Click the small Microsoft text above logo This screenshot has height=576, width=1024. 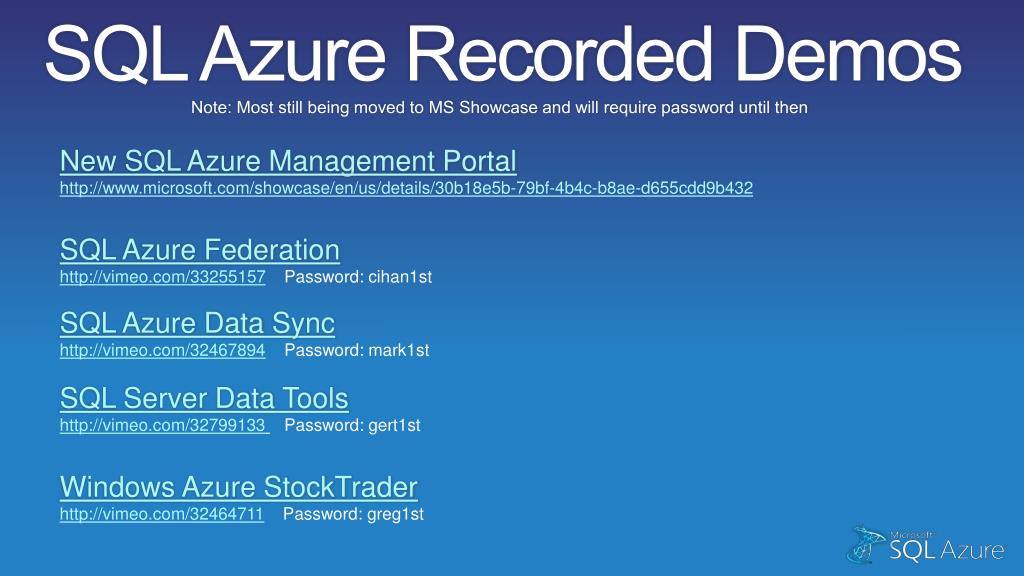[x=911, y=534]
